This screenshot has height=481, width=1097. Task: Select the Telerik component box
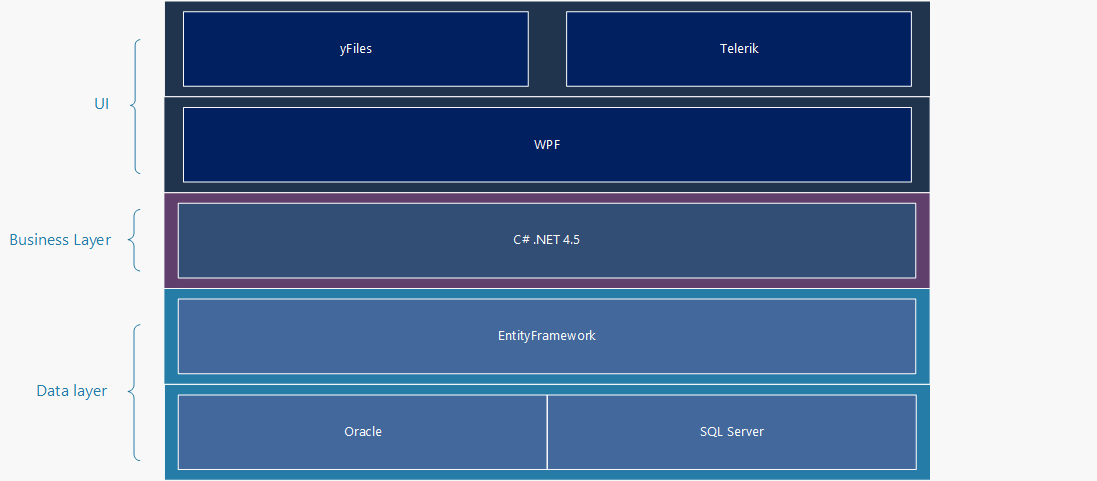pyautogui.click(x=739, y=49)
